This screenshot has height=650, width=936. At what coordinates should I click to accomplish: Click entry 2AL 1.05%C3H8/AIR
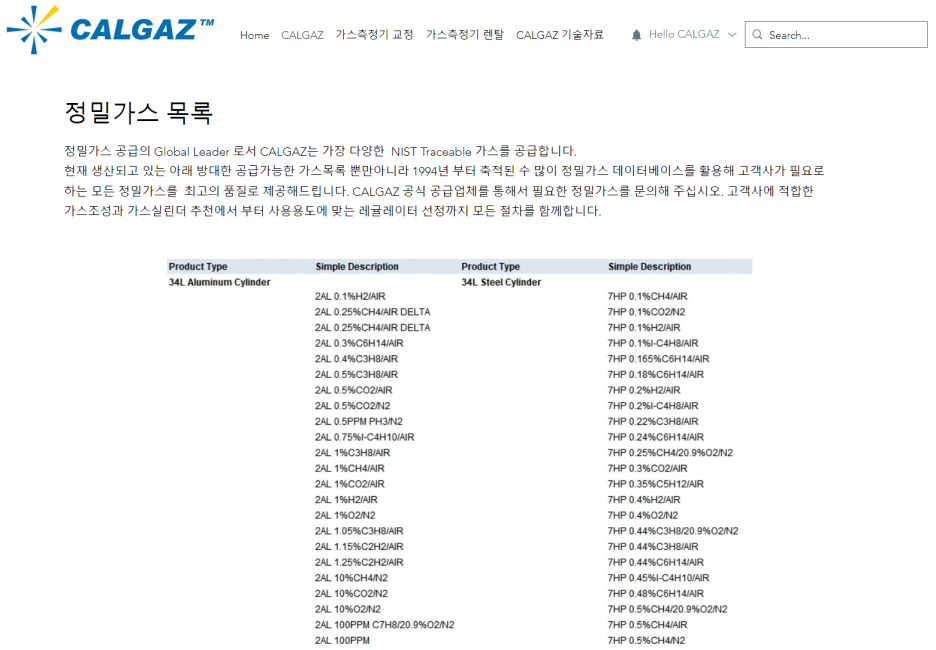point(359,531)
